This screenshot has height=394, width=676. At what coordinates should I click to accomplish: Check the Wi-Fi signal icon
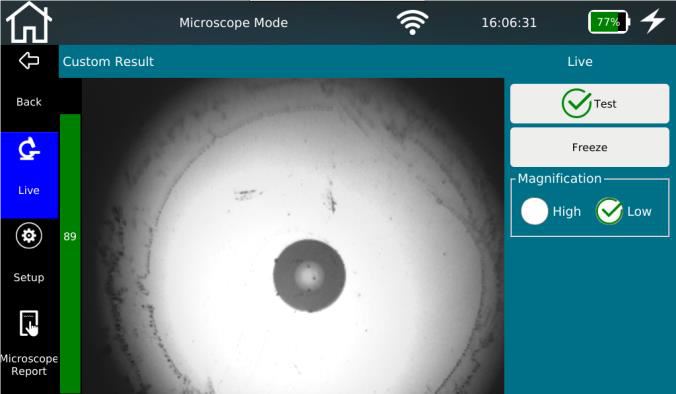413,22
